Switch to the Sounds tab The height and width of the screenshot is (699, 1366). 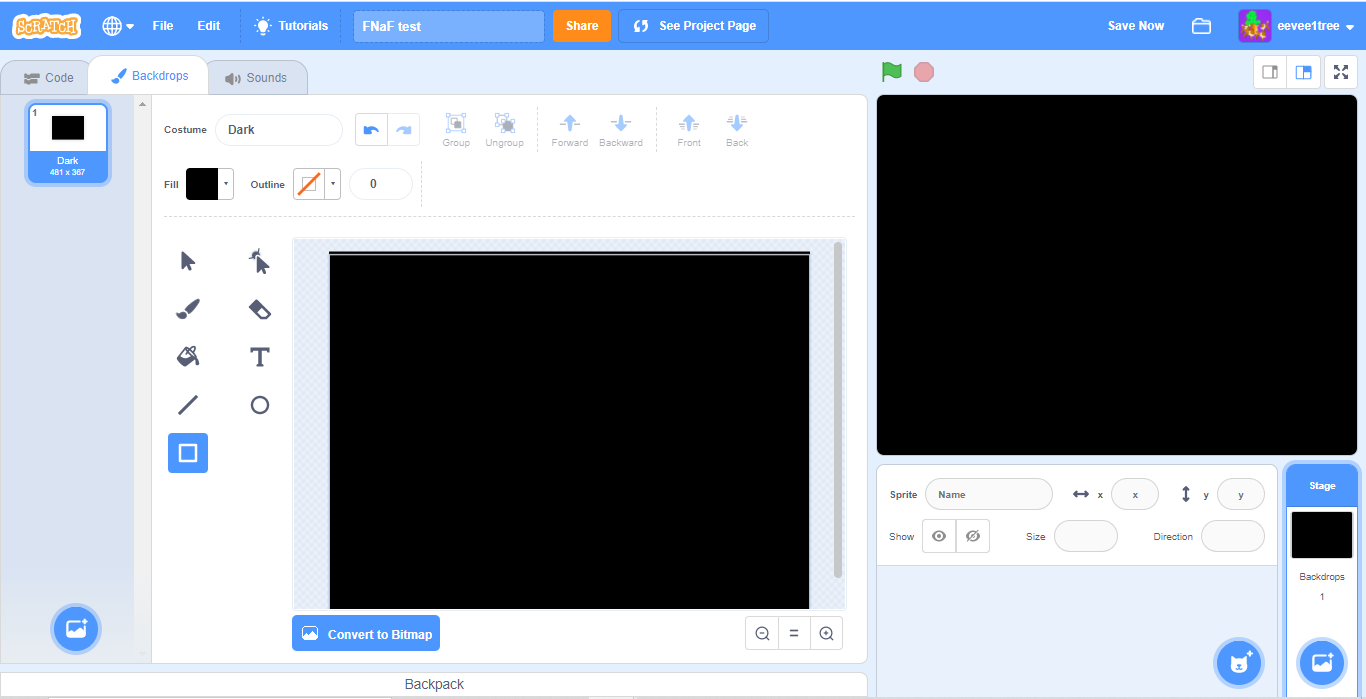click(257, 76)
